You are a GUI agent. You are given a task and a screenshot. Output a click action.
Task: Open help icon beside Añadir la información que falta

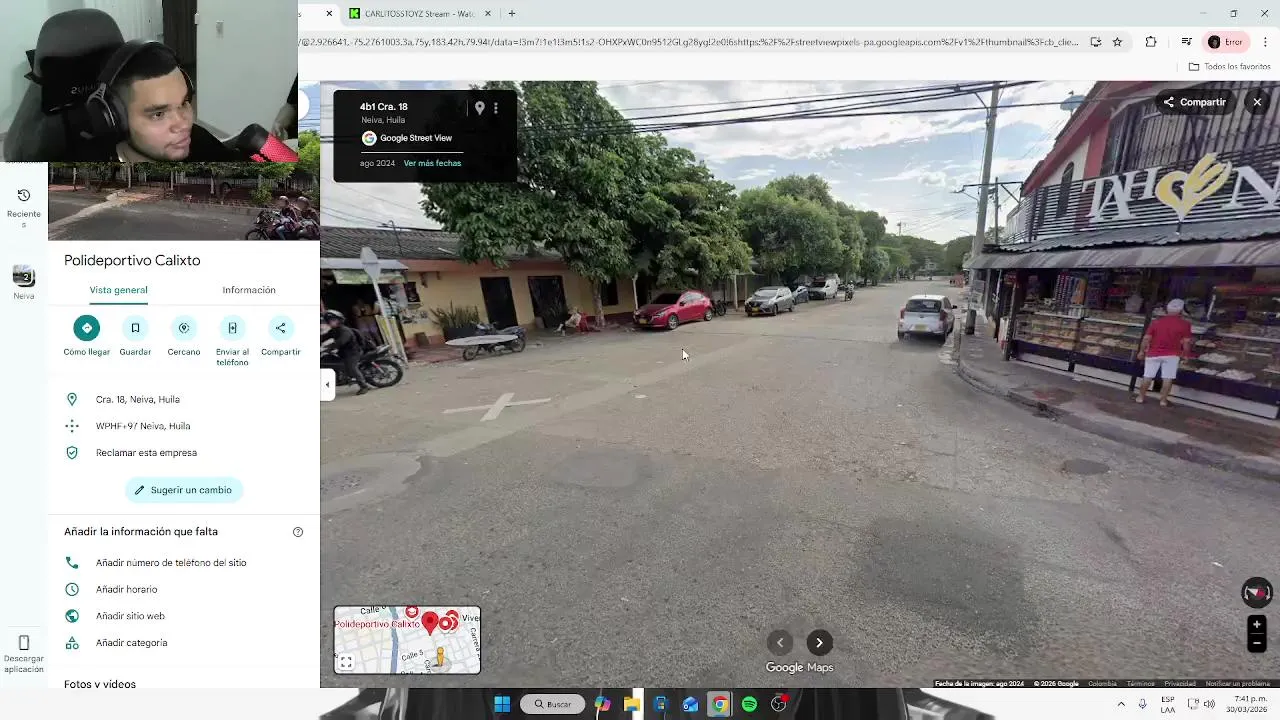(298, 532)
